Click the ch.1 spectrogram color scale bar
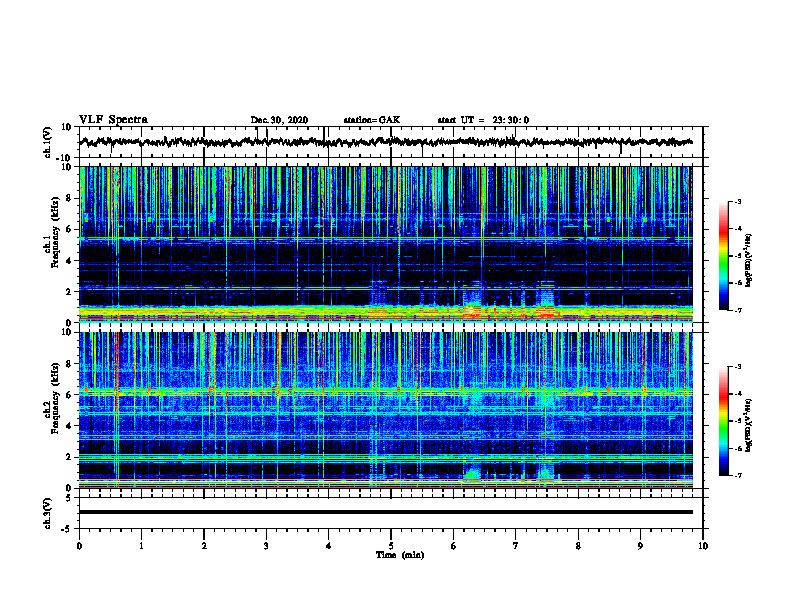This screenshot has width=792, height=612. [x=723, y=256]
